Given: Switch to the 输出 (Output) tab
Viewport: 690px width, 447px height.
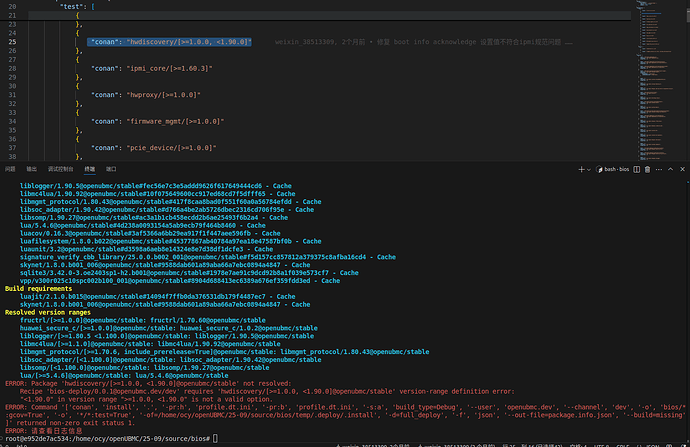Looking at the screenshot, I should coord(32,171).
